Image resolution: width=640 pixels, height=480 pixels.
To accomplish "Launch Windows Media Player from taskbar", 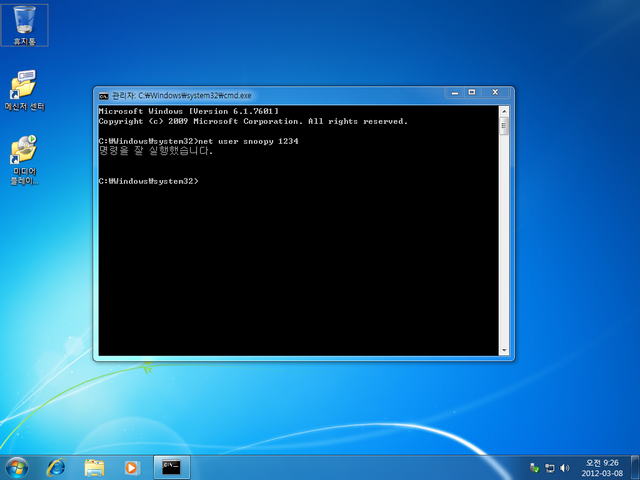I will [131, 467].
